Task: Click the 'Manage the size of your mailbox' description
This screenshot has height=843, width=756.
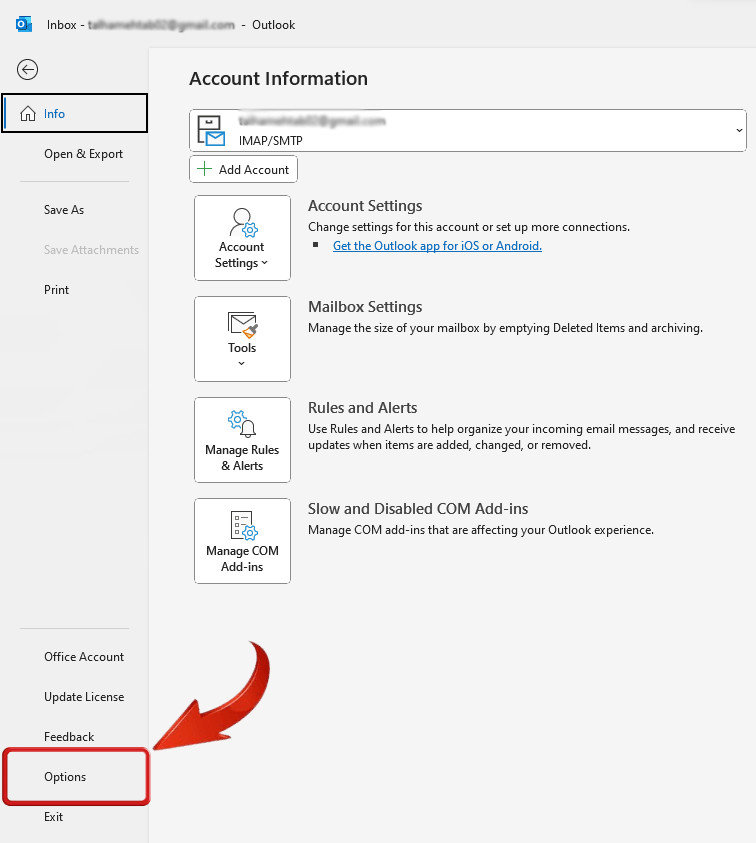Action: (x=505, y=328)
